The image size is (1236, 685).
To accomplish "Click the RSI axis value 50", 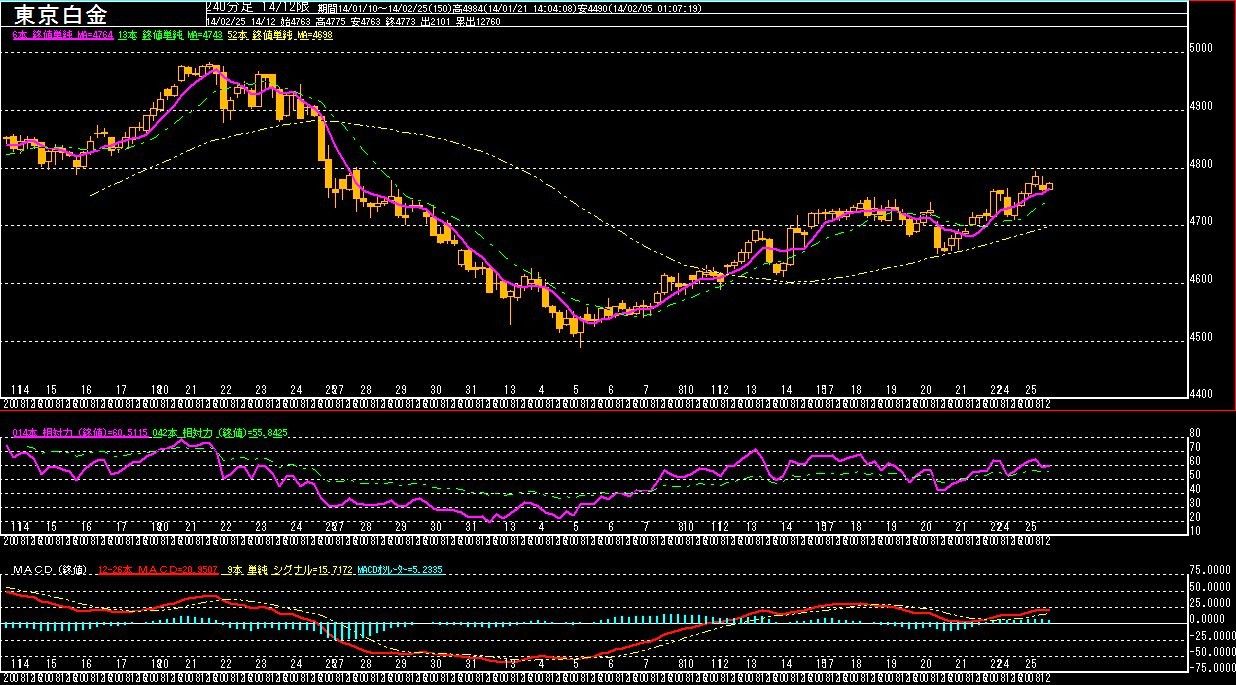I will 1197,474.
